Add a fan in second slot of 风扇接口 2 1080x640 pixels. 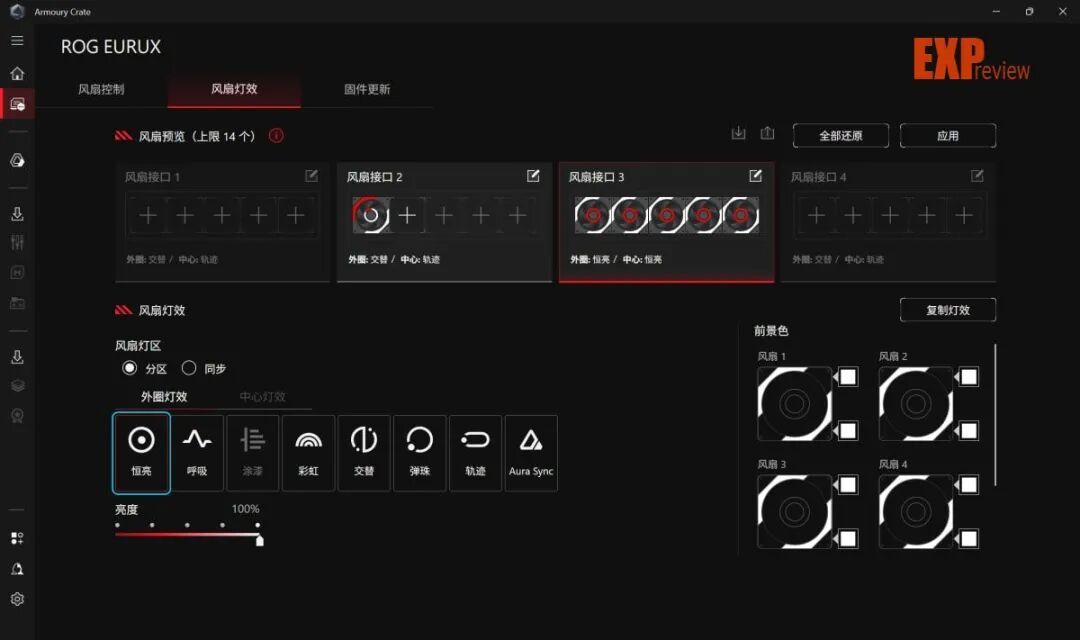(407, 216)
